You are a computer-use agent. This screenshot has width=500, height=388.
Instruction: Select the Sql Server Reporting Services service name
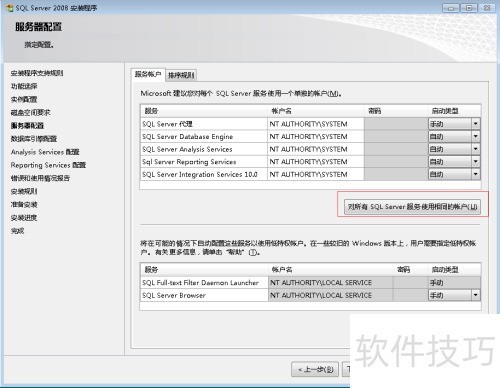coord(189,162)
